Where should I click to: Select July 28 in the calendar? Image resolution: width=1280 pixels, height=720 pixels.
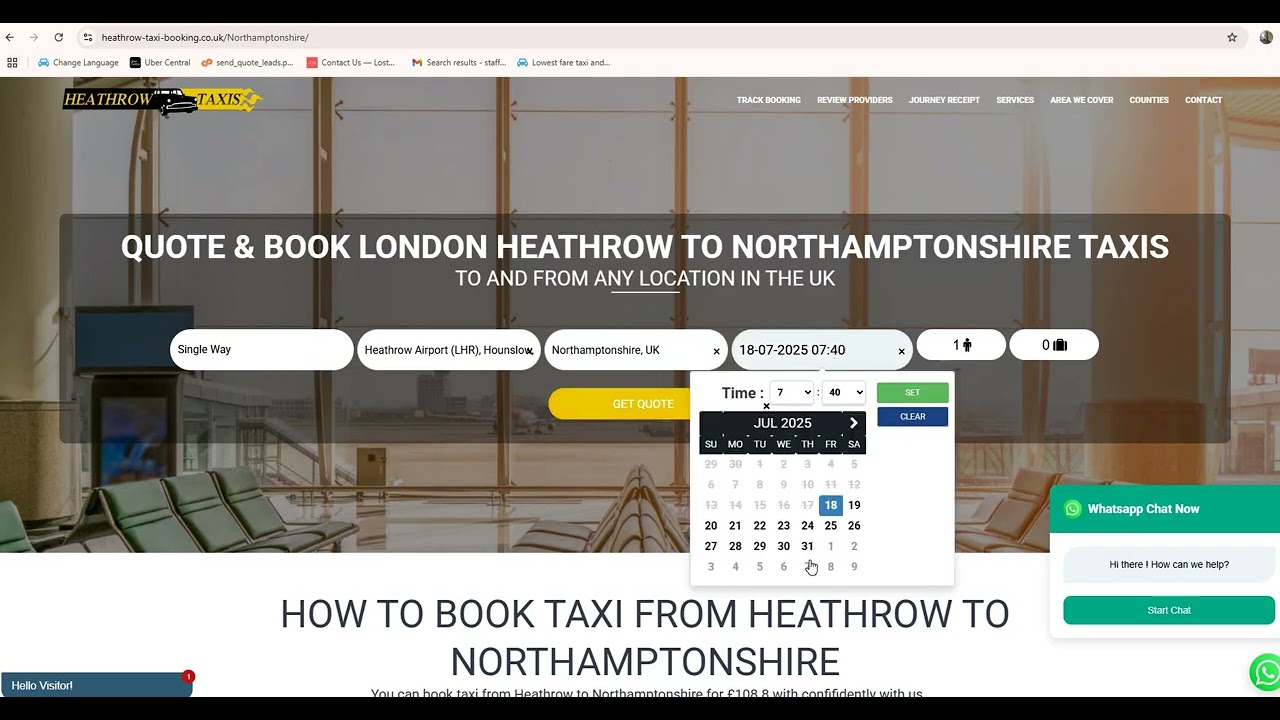pyautogui.click(x=735, y=546)
